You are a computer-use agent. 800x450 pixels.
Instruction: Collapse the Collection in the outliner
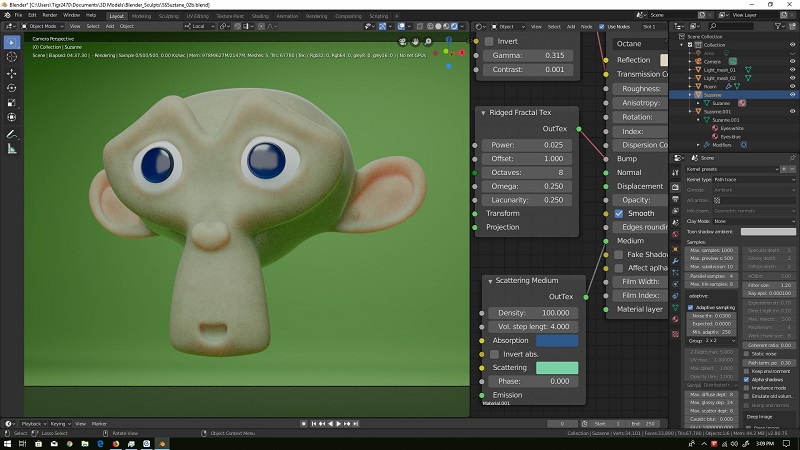pyautogui.click(x=682, y=45)
